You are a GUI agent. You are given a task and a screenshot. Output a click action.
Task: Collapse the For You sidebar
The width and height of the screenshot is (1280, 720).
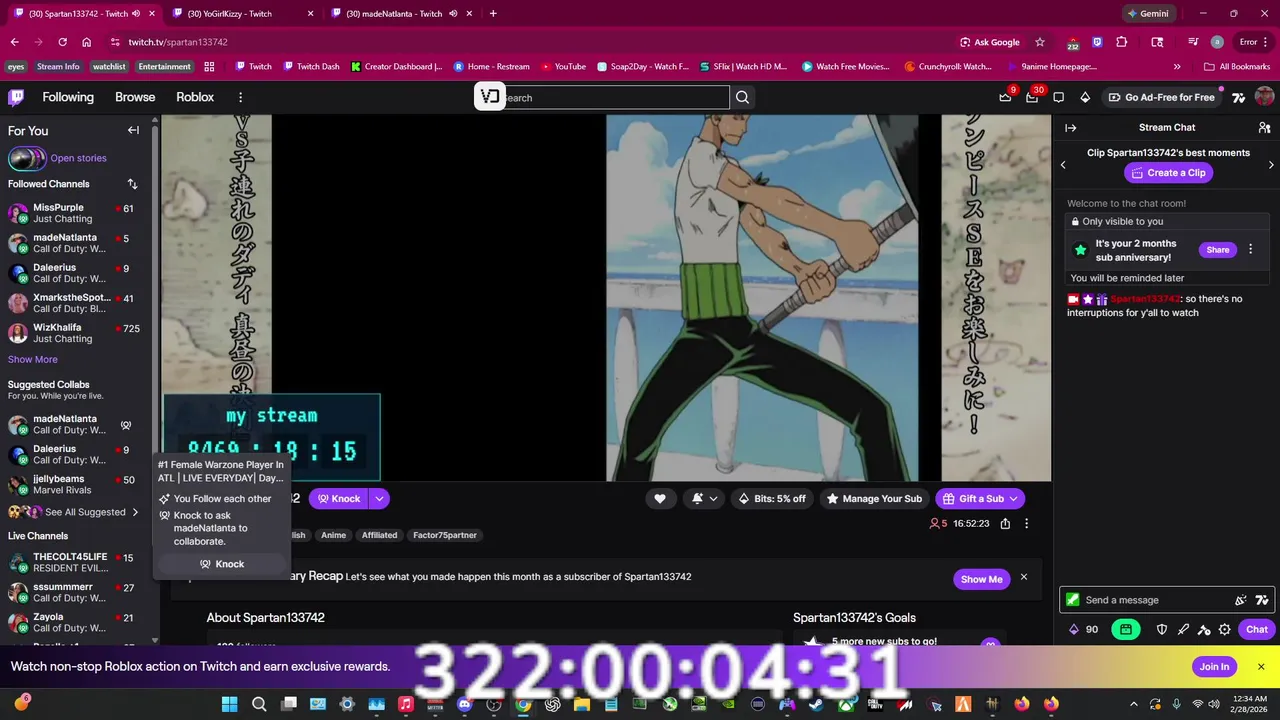133,130
